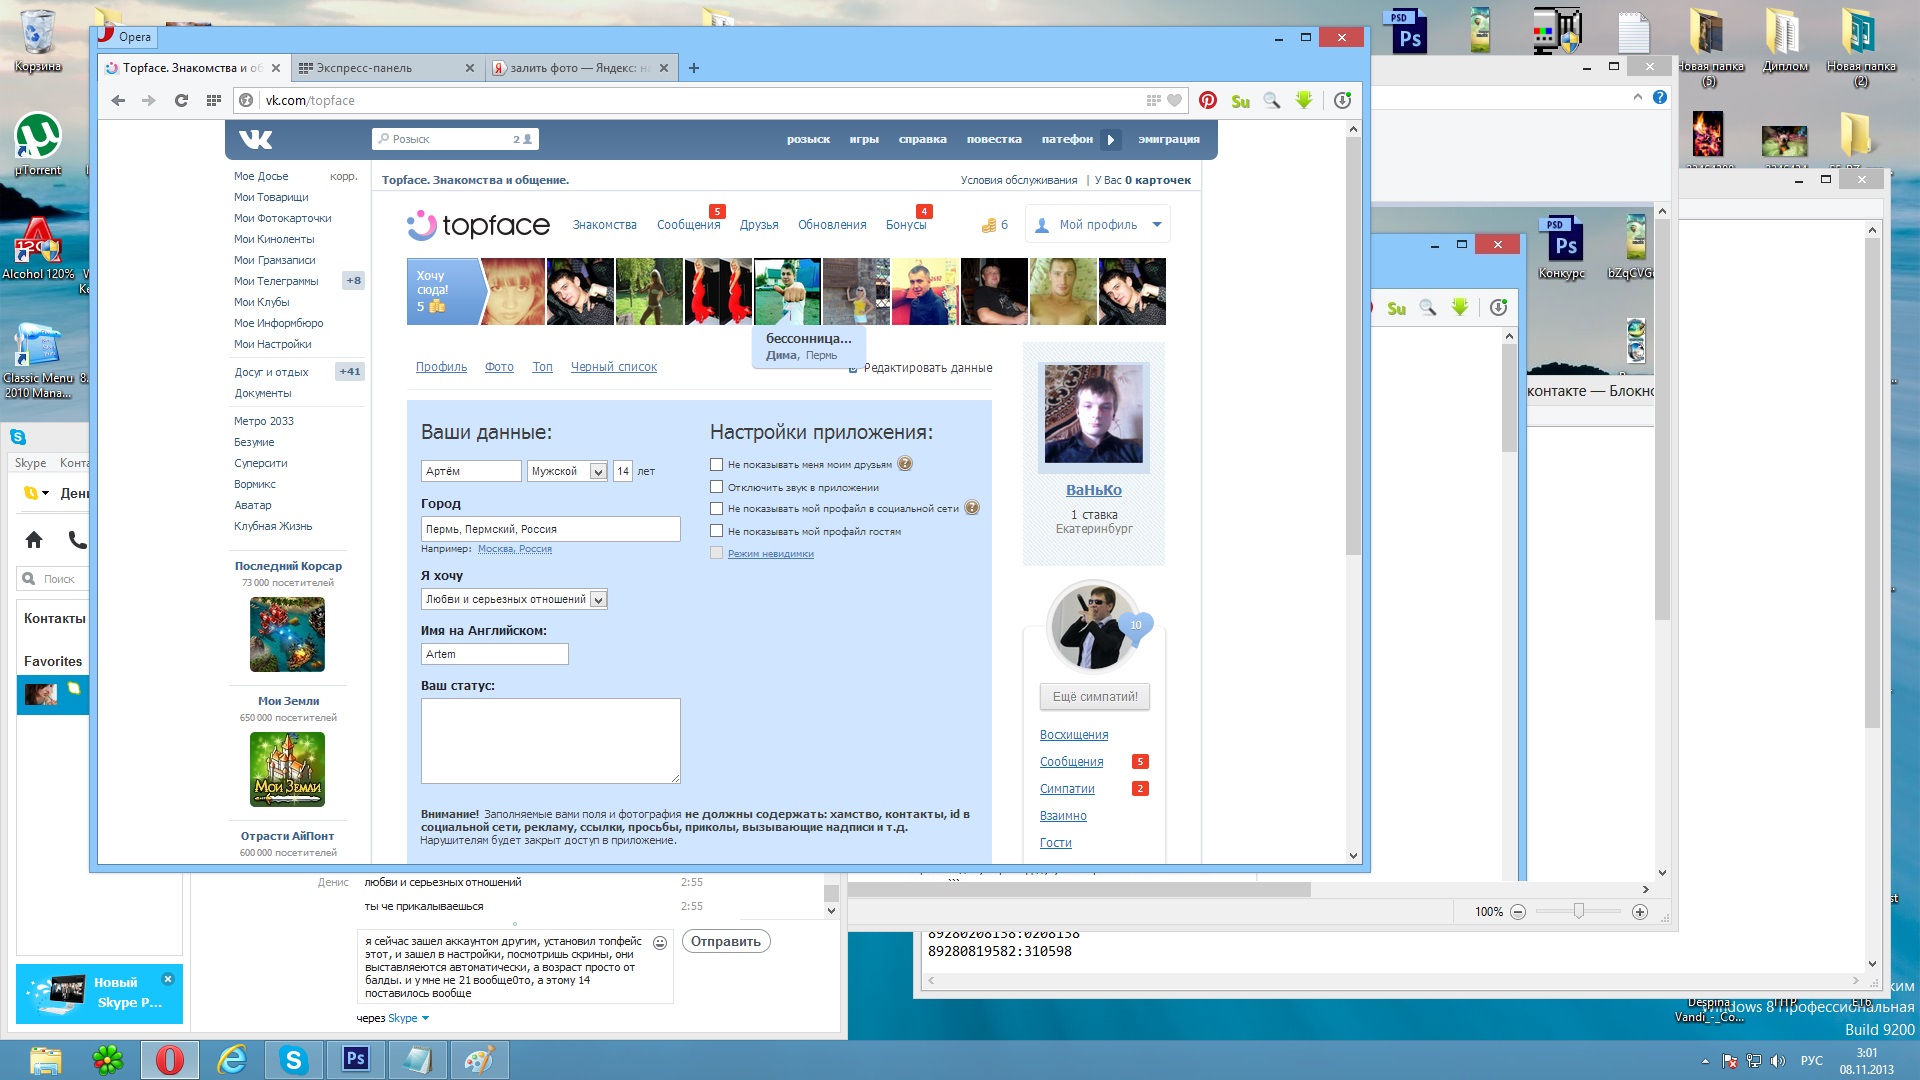Click zoom out minus next to 100%
This screenshot has width=1920, height=1080.
(1518, 912)
